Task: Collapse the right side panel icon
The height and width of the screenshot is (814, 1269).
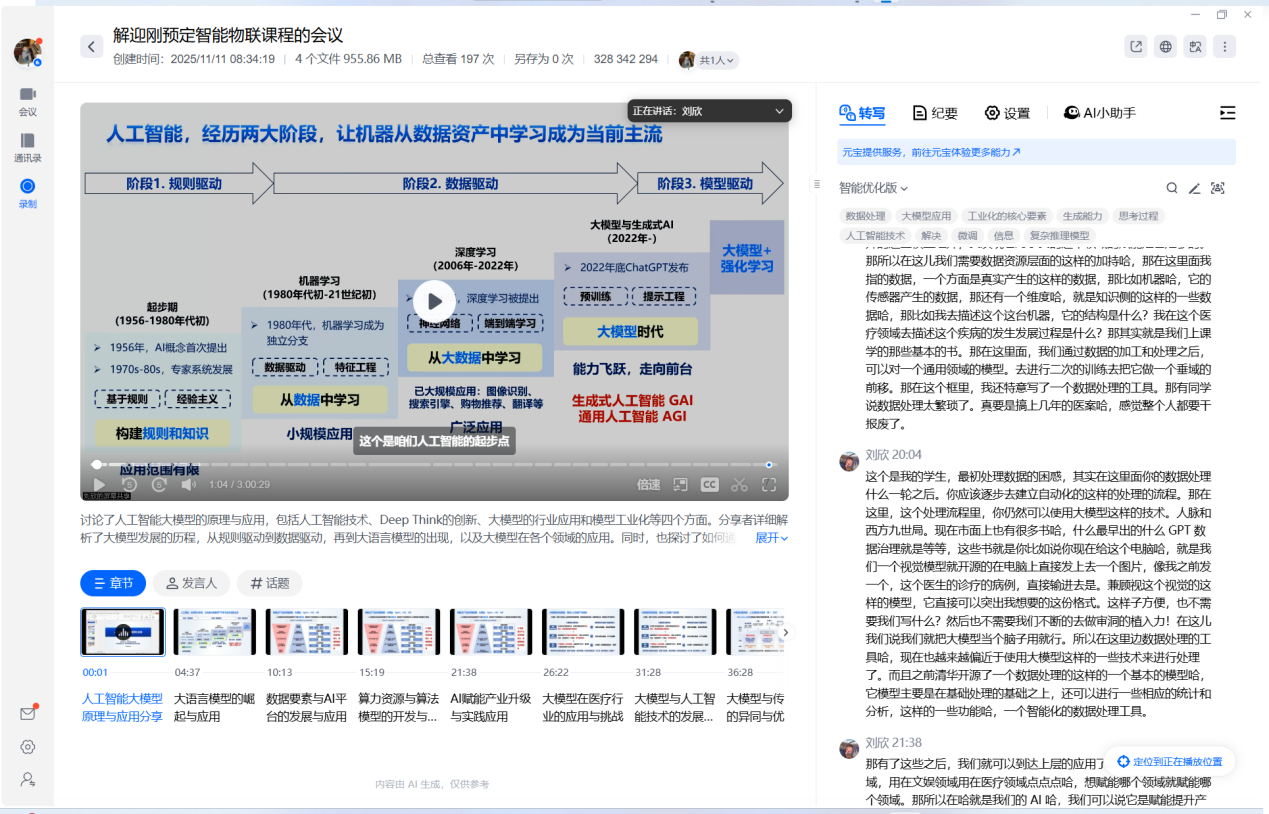Action: [x=1228, y=113]
